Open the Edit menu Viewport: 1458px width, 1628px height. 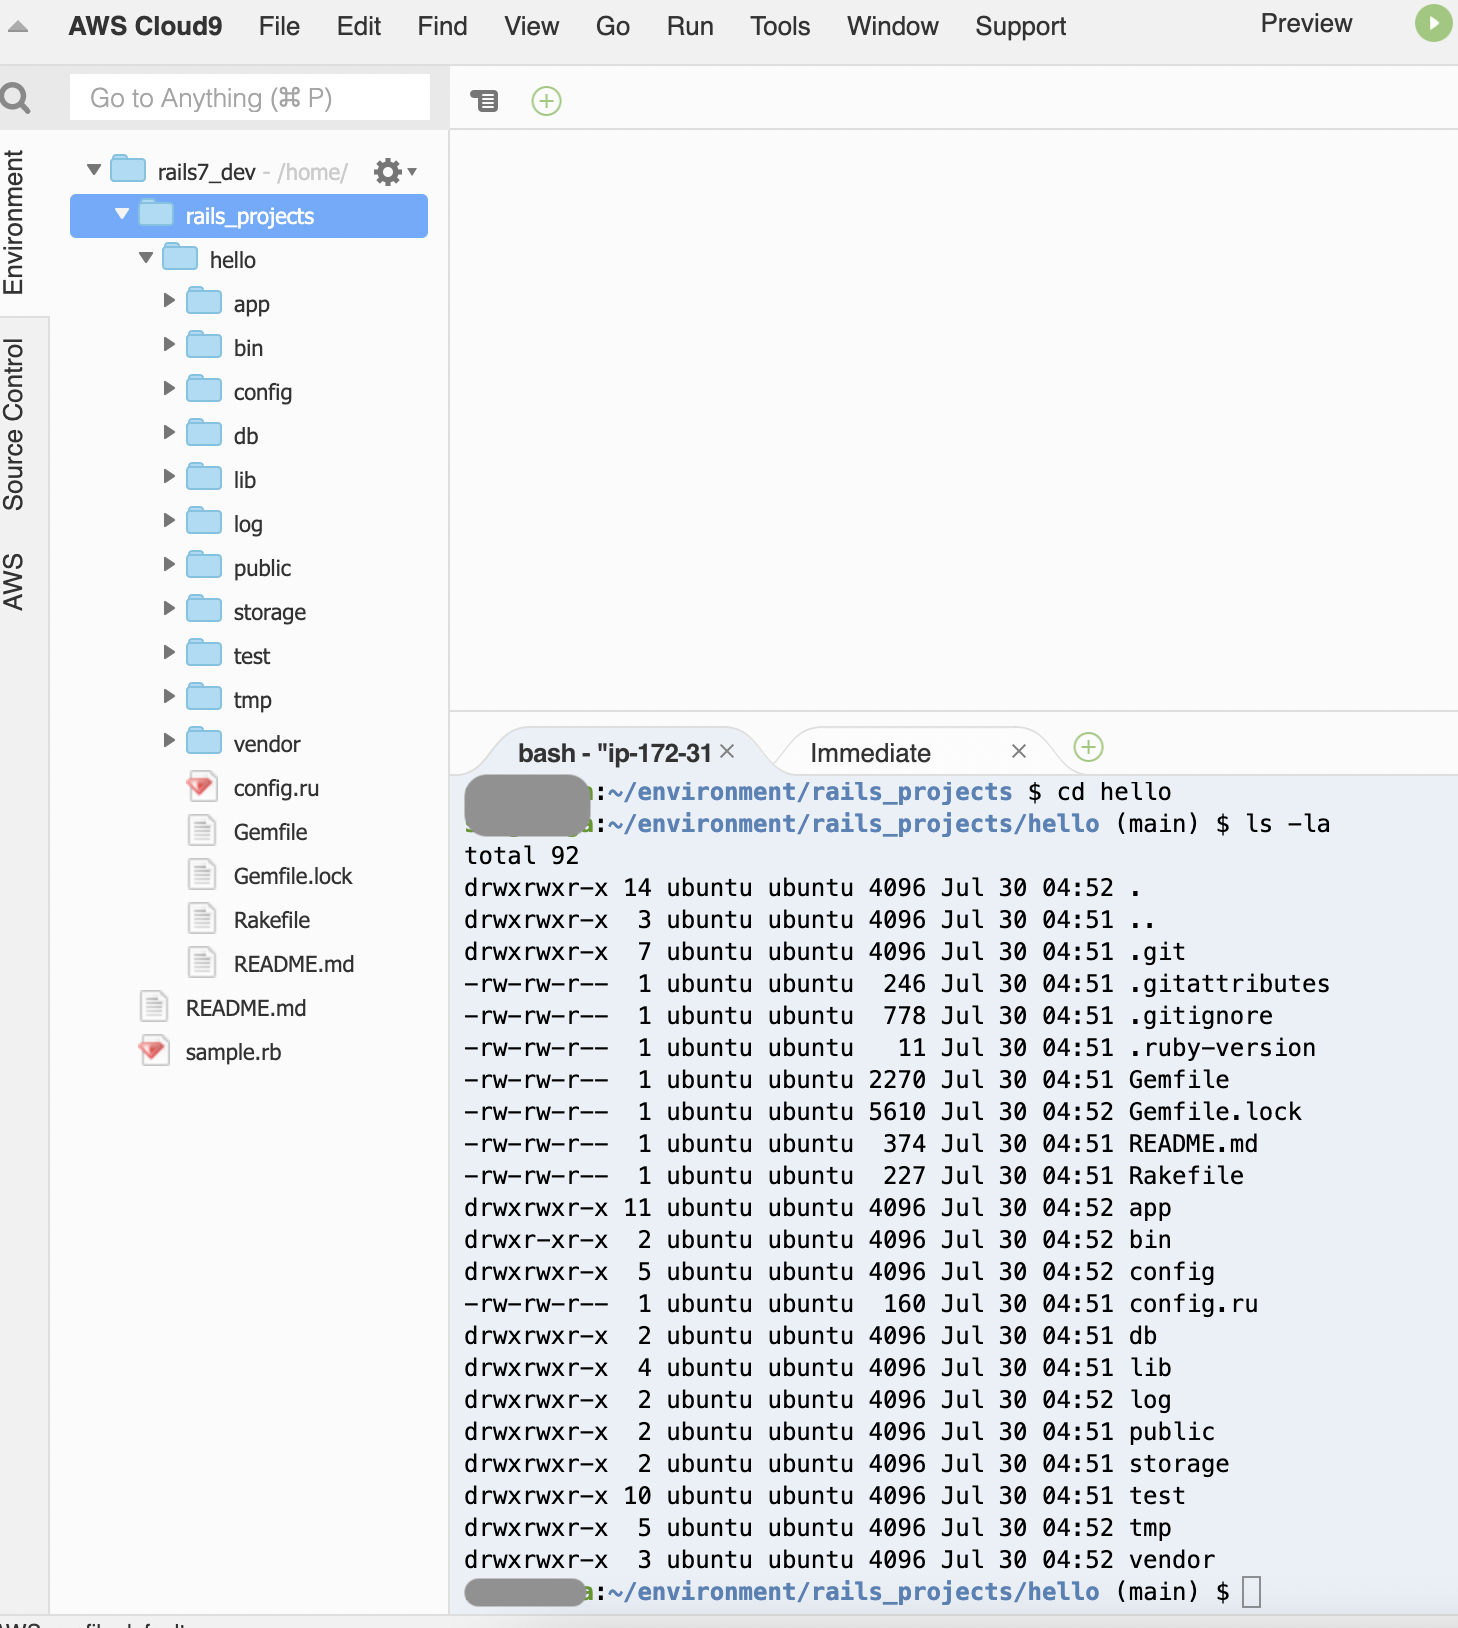[359, 27]
